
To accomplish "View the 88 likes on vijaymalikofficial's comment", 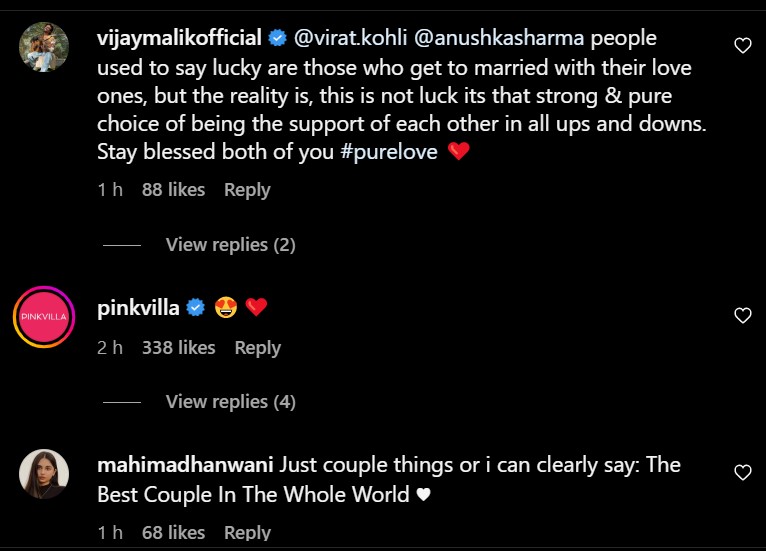I will tap(173, 190).
